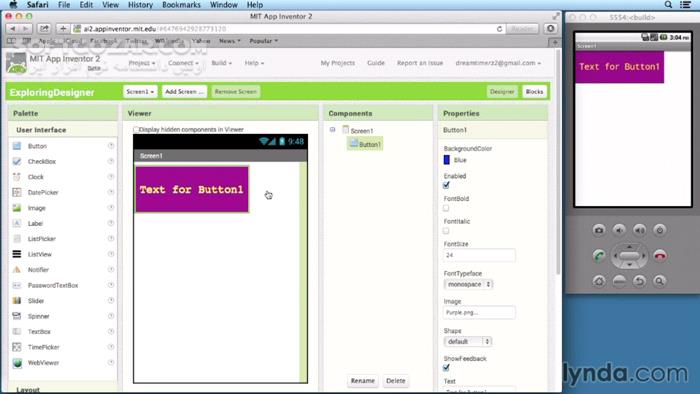Click the My Projects link

(338, 63)
